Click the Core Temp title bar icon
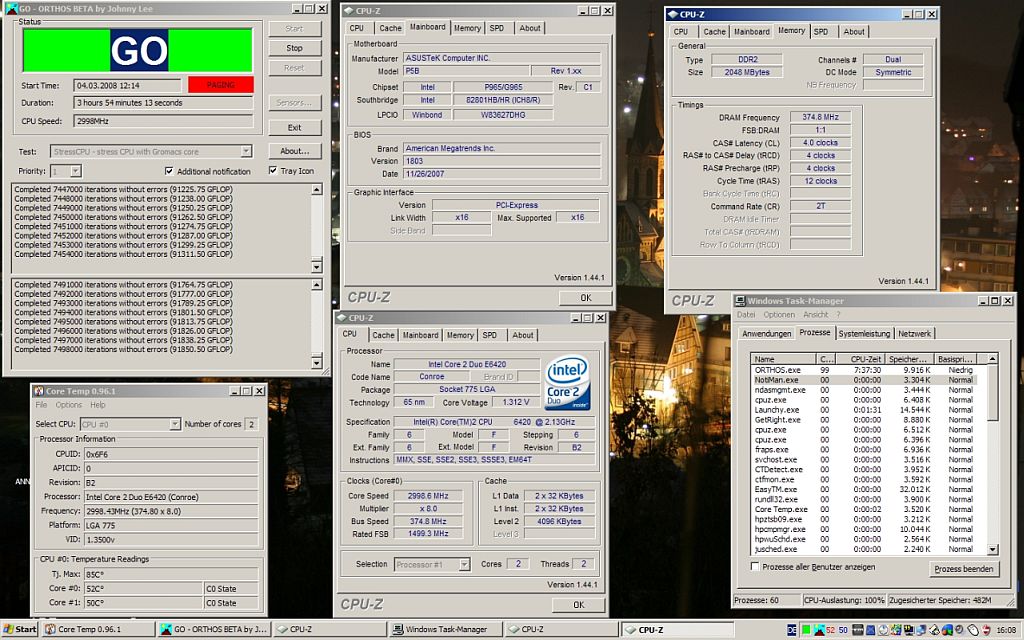The height and width of the screenshot is (640, 1024). click(x=39, y=391)
